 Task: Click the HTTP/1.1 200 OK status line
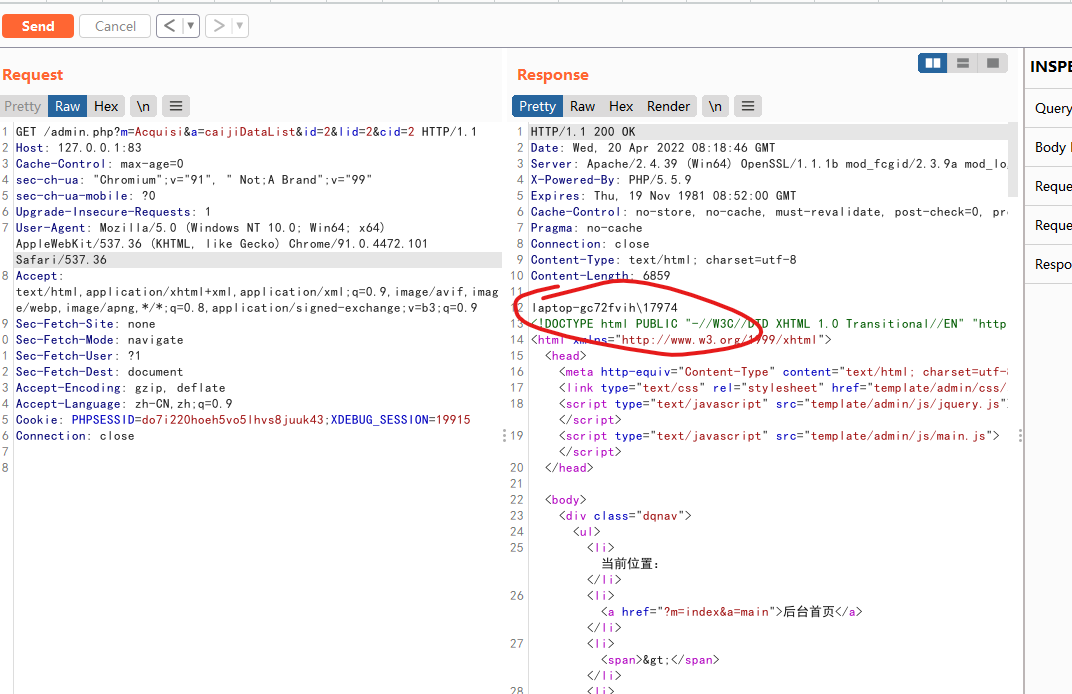(583, 131)
